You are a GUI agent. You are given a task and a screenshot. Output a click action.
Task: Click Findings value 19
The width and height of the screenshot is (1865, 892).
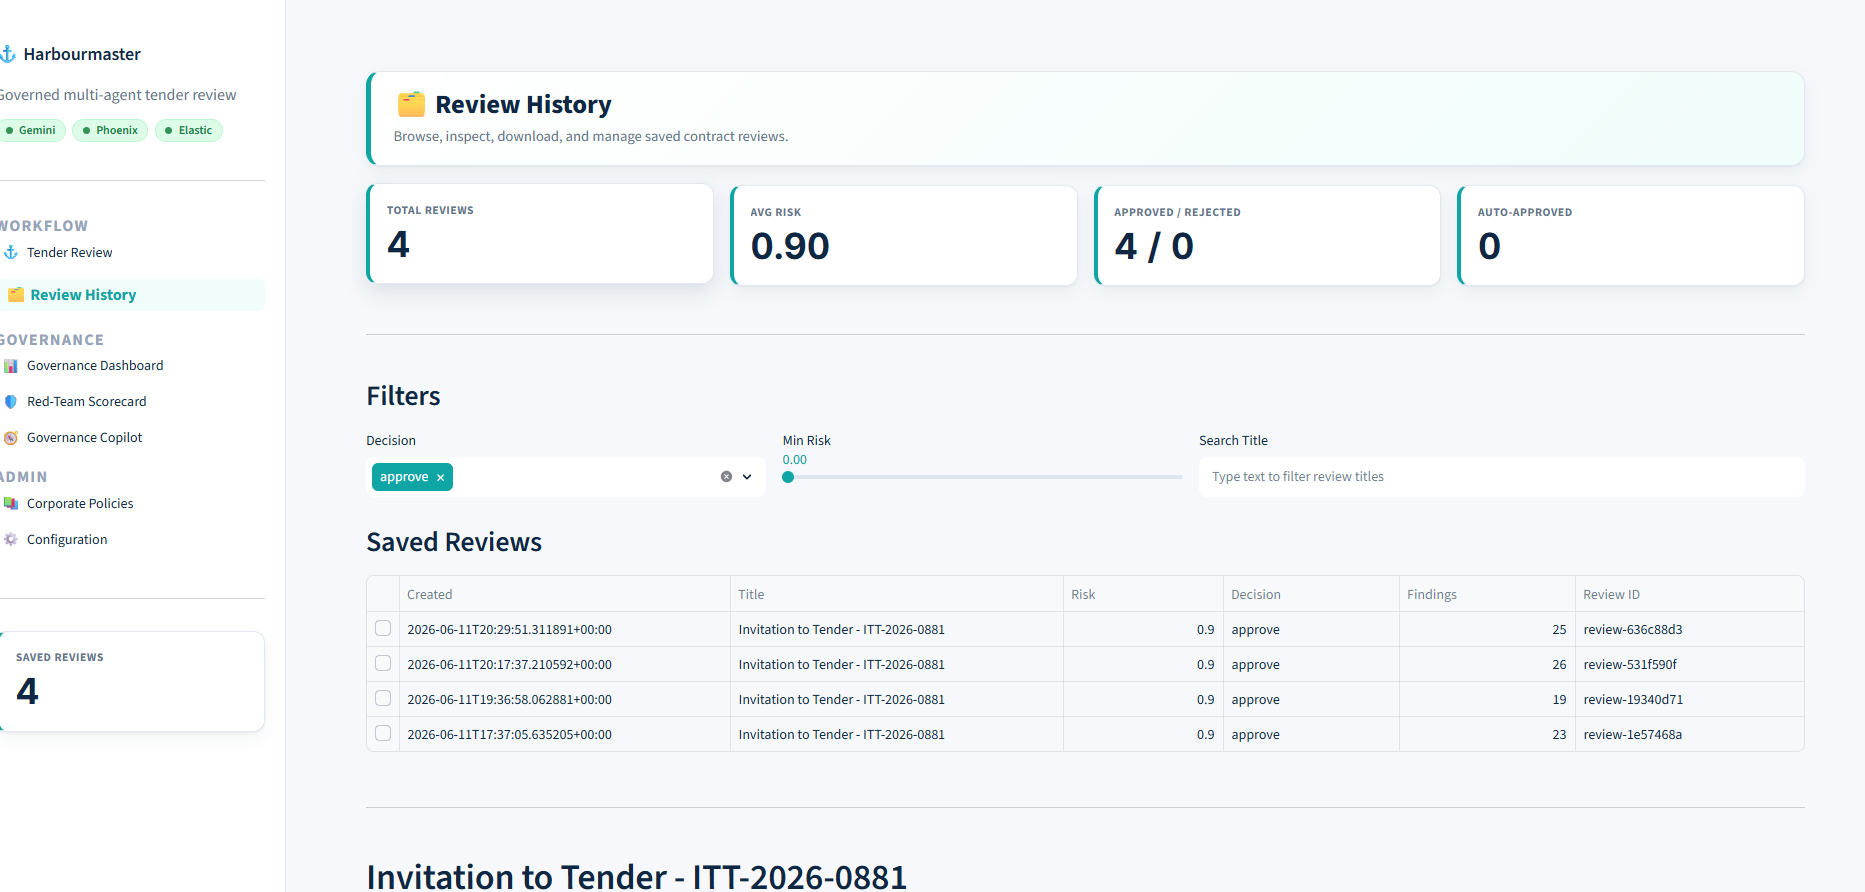point(1487,699)
